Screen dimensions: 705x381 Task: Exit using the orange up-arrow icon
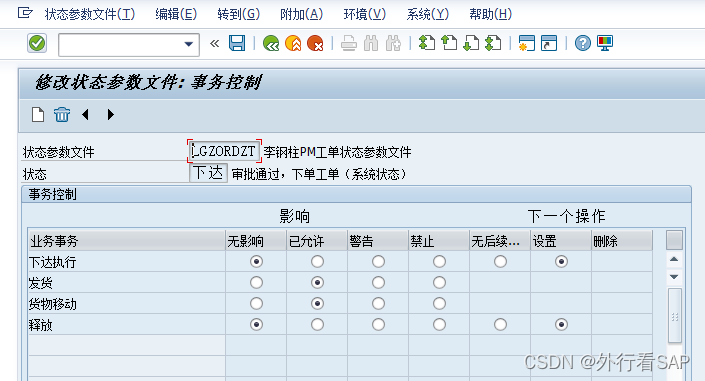tap(293, 44)
